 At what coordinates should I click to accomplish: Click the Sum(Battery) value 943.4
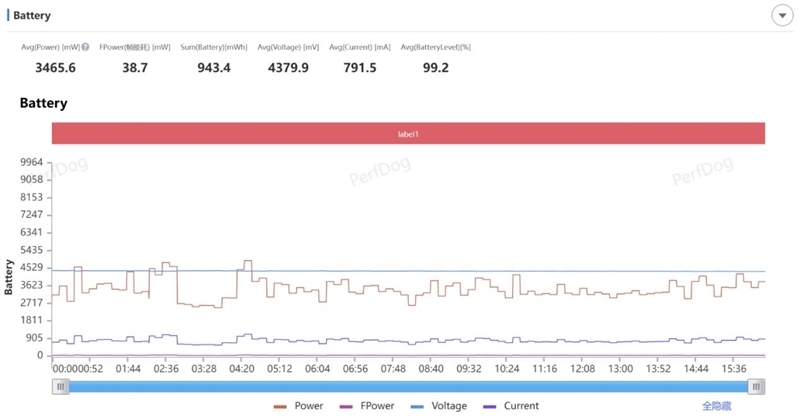(214, 68)
